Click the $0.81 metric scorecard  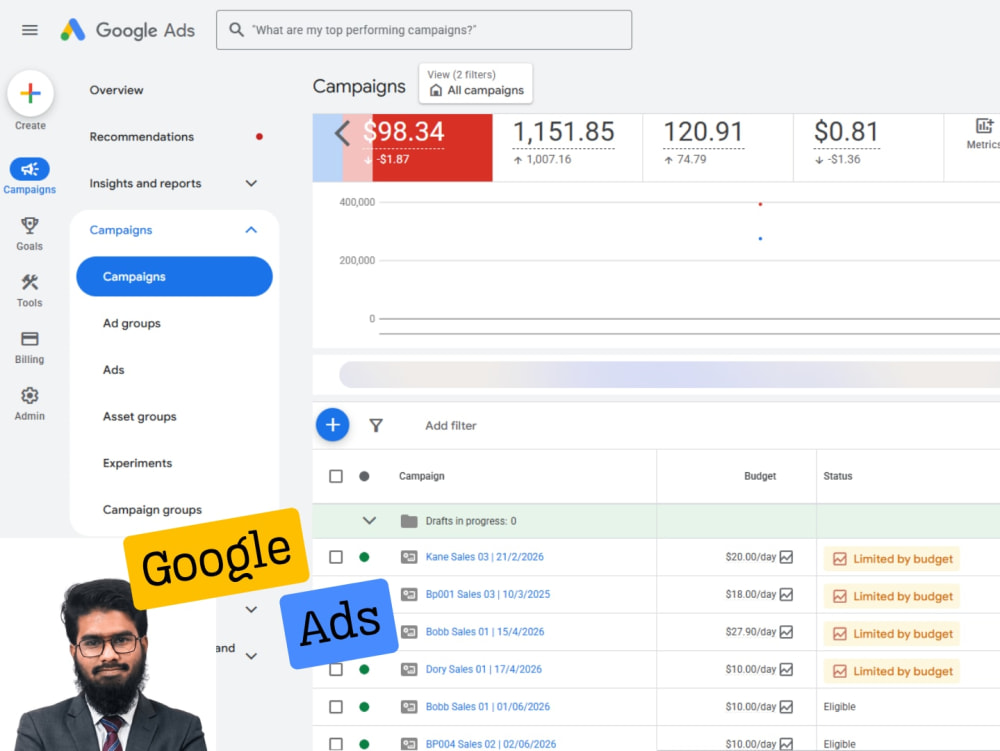coord(869,147)
